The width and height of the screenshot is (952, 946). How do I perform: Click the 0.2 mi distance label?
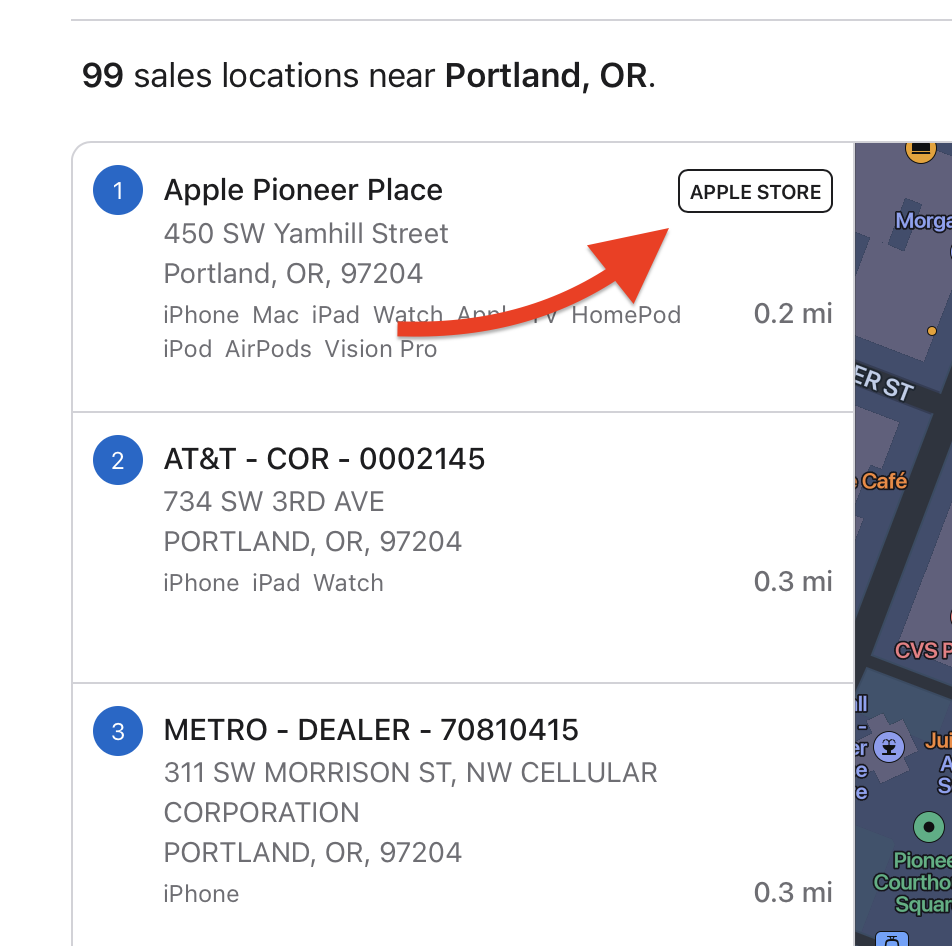point(792,313)
